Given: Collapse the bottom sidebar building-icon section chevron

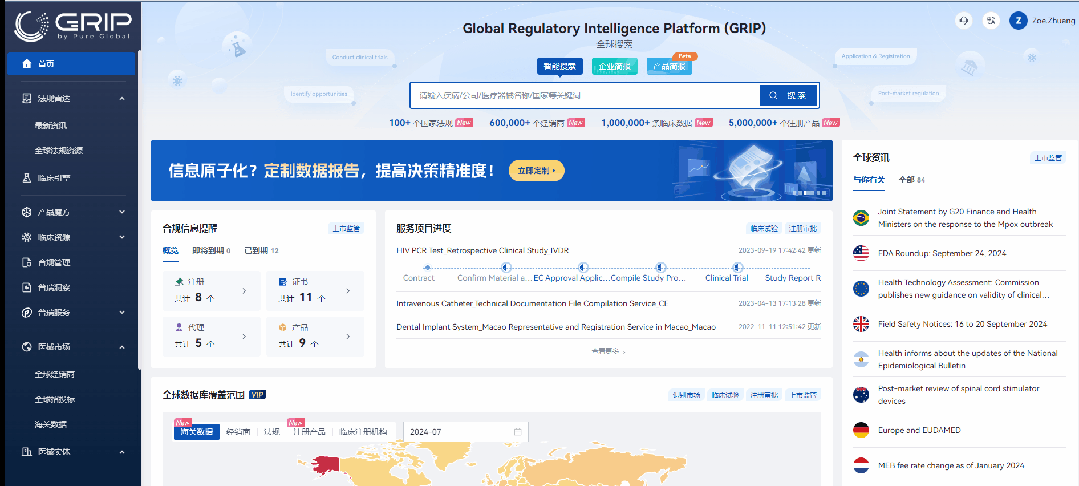Looking at the screenshot, I should (x=122, y=452).
